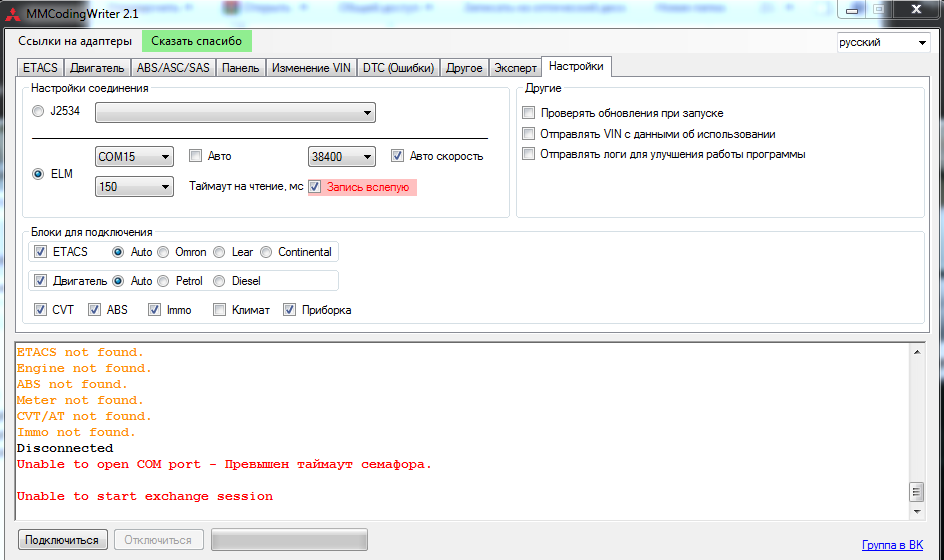
Task: Toggle the Immo checkbox
Action: coord(155,310)
